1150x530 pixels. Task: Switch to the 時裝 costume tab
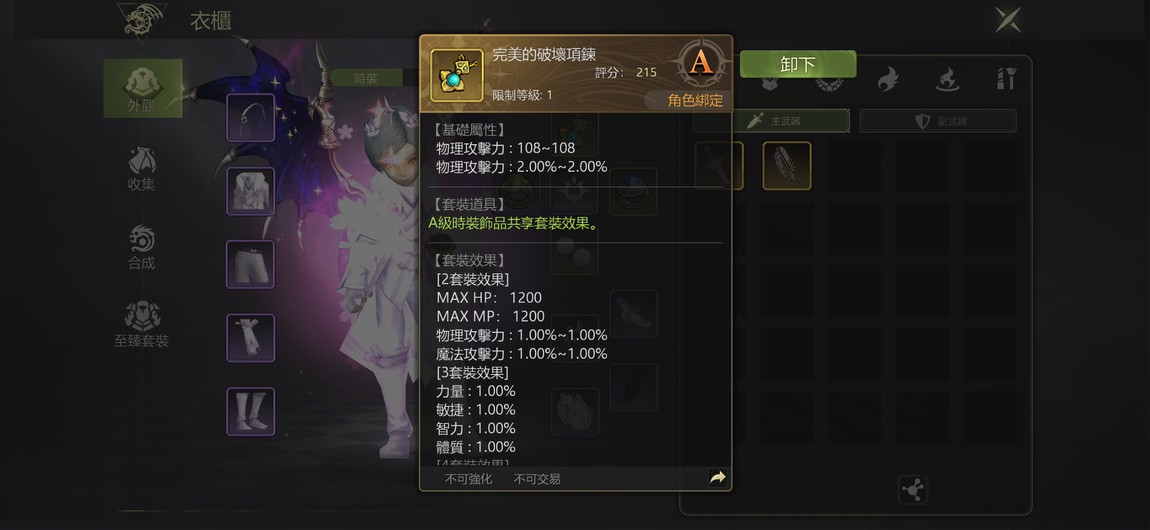point(366,78)
